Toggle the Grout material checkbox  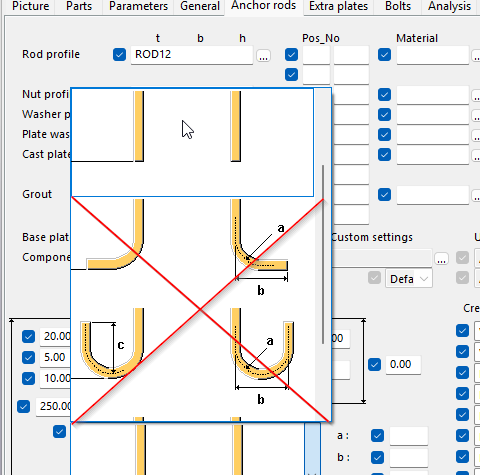pyautogui.click(x=384, y=195)
